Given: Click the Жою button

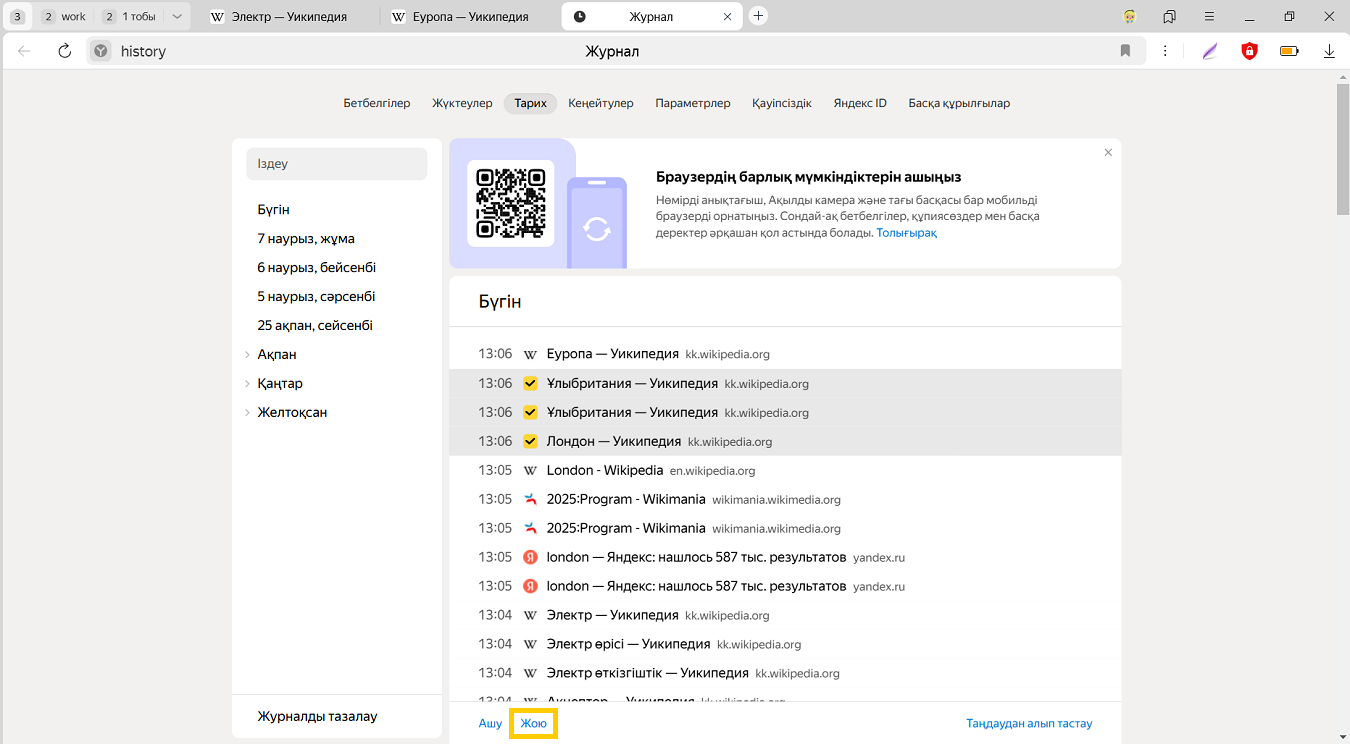Looking at the screenshot, I should click(533, 723).
